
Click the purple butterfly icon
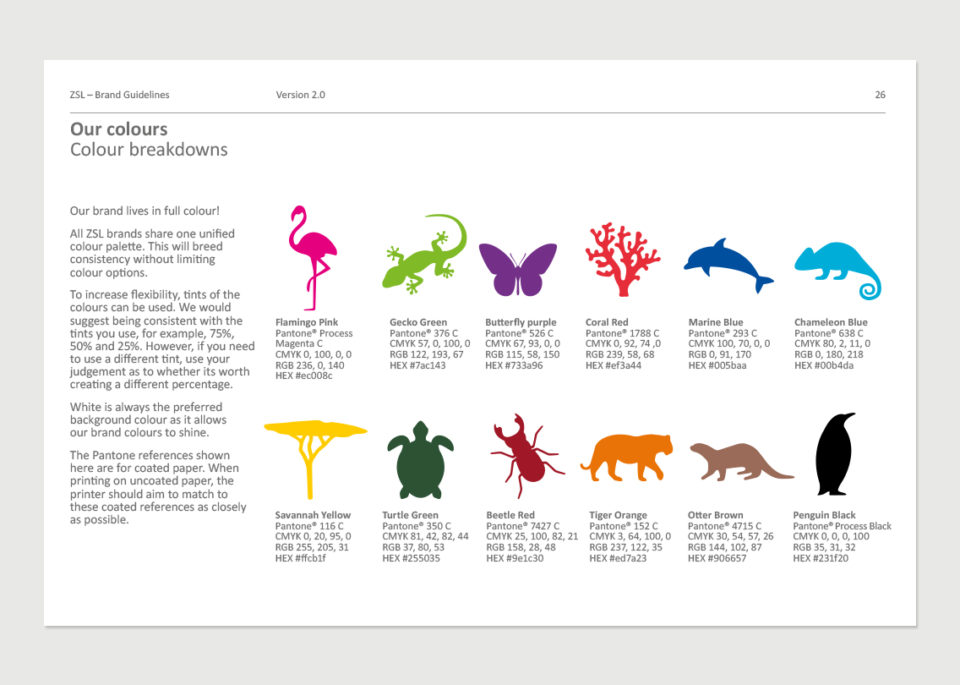pos(517,270)
